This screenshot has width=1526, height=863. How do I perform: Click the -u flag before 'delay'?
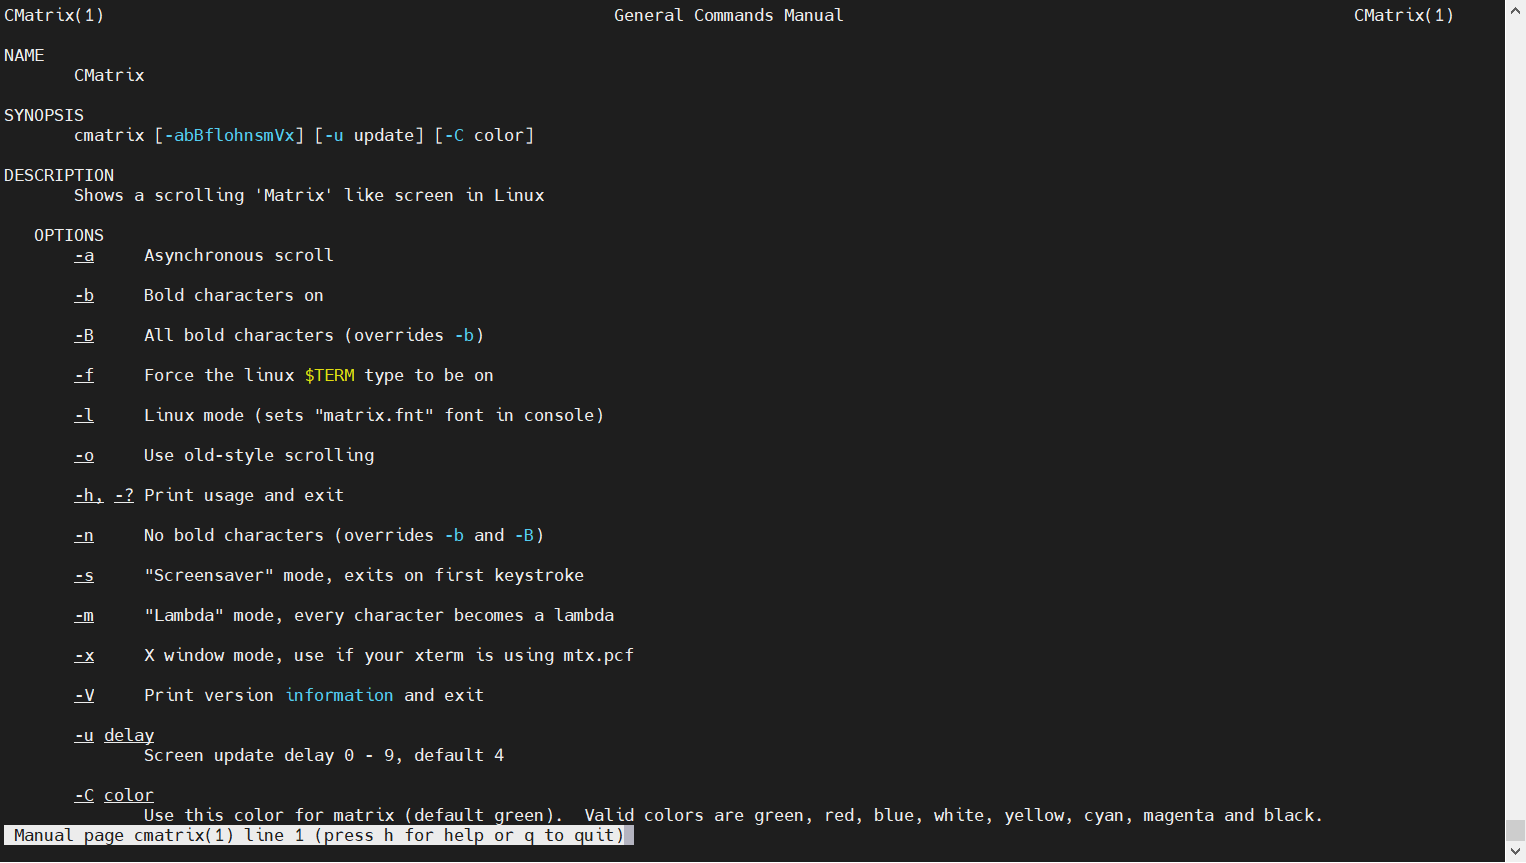[x=84, y=735]
